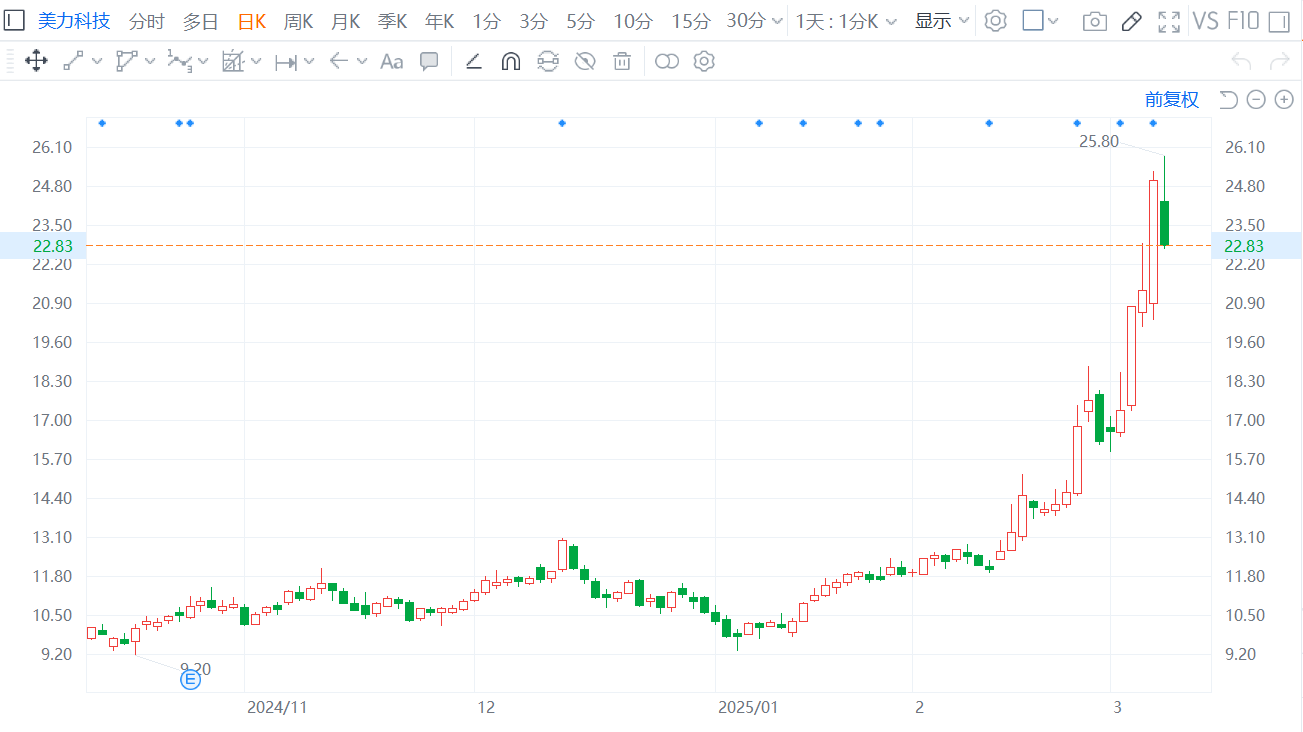Open drawing toolbar settings gear
The image size is (1303, 732).
[704, 62]
